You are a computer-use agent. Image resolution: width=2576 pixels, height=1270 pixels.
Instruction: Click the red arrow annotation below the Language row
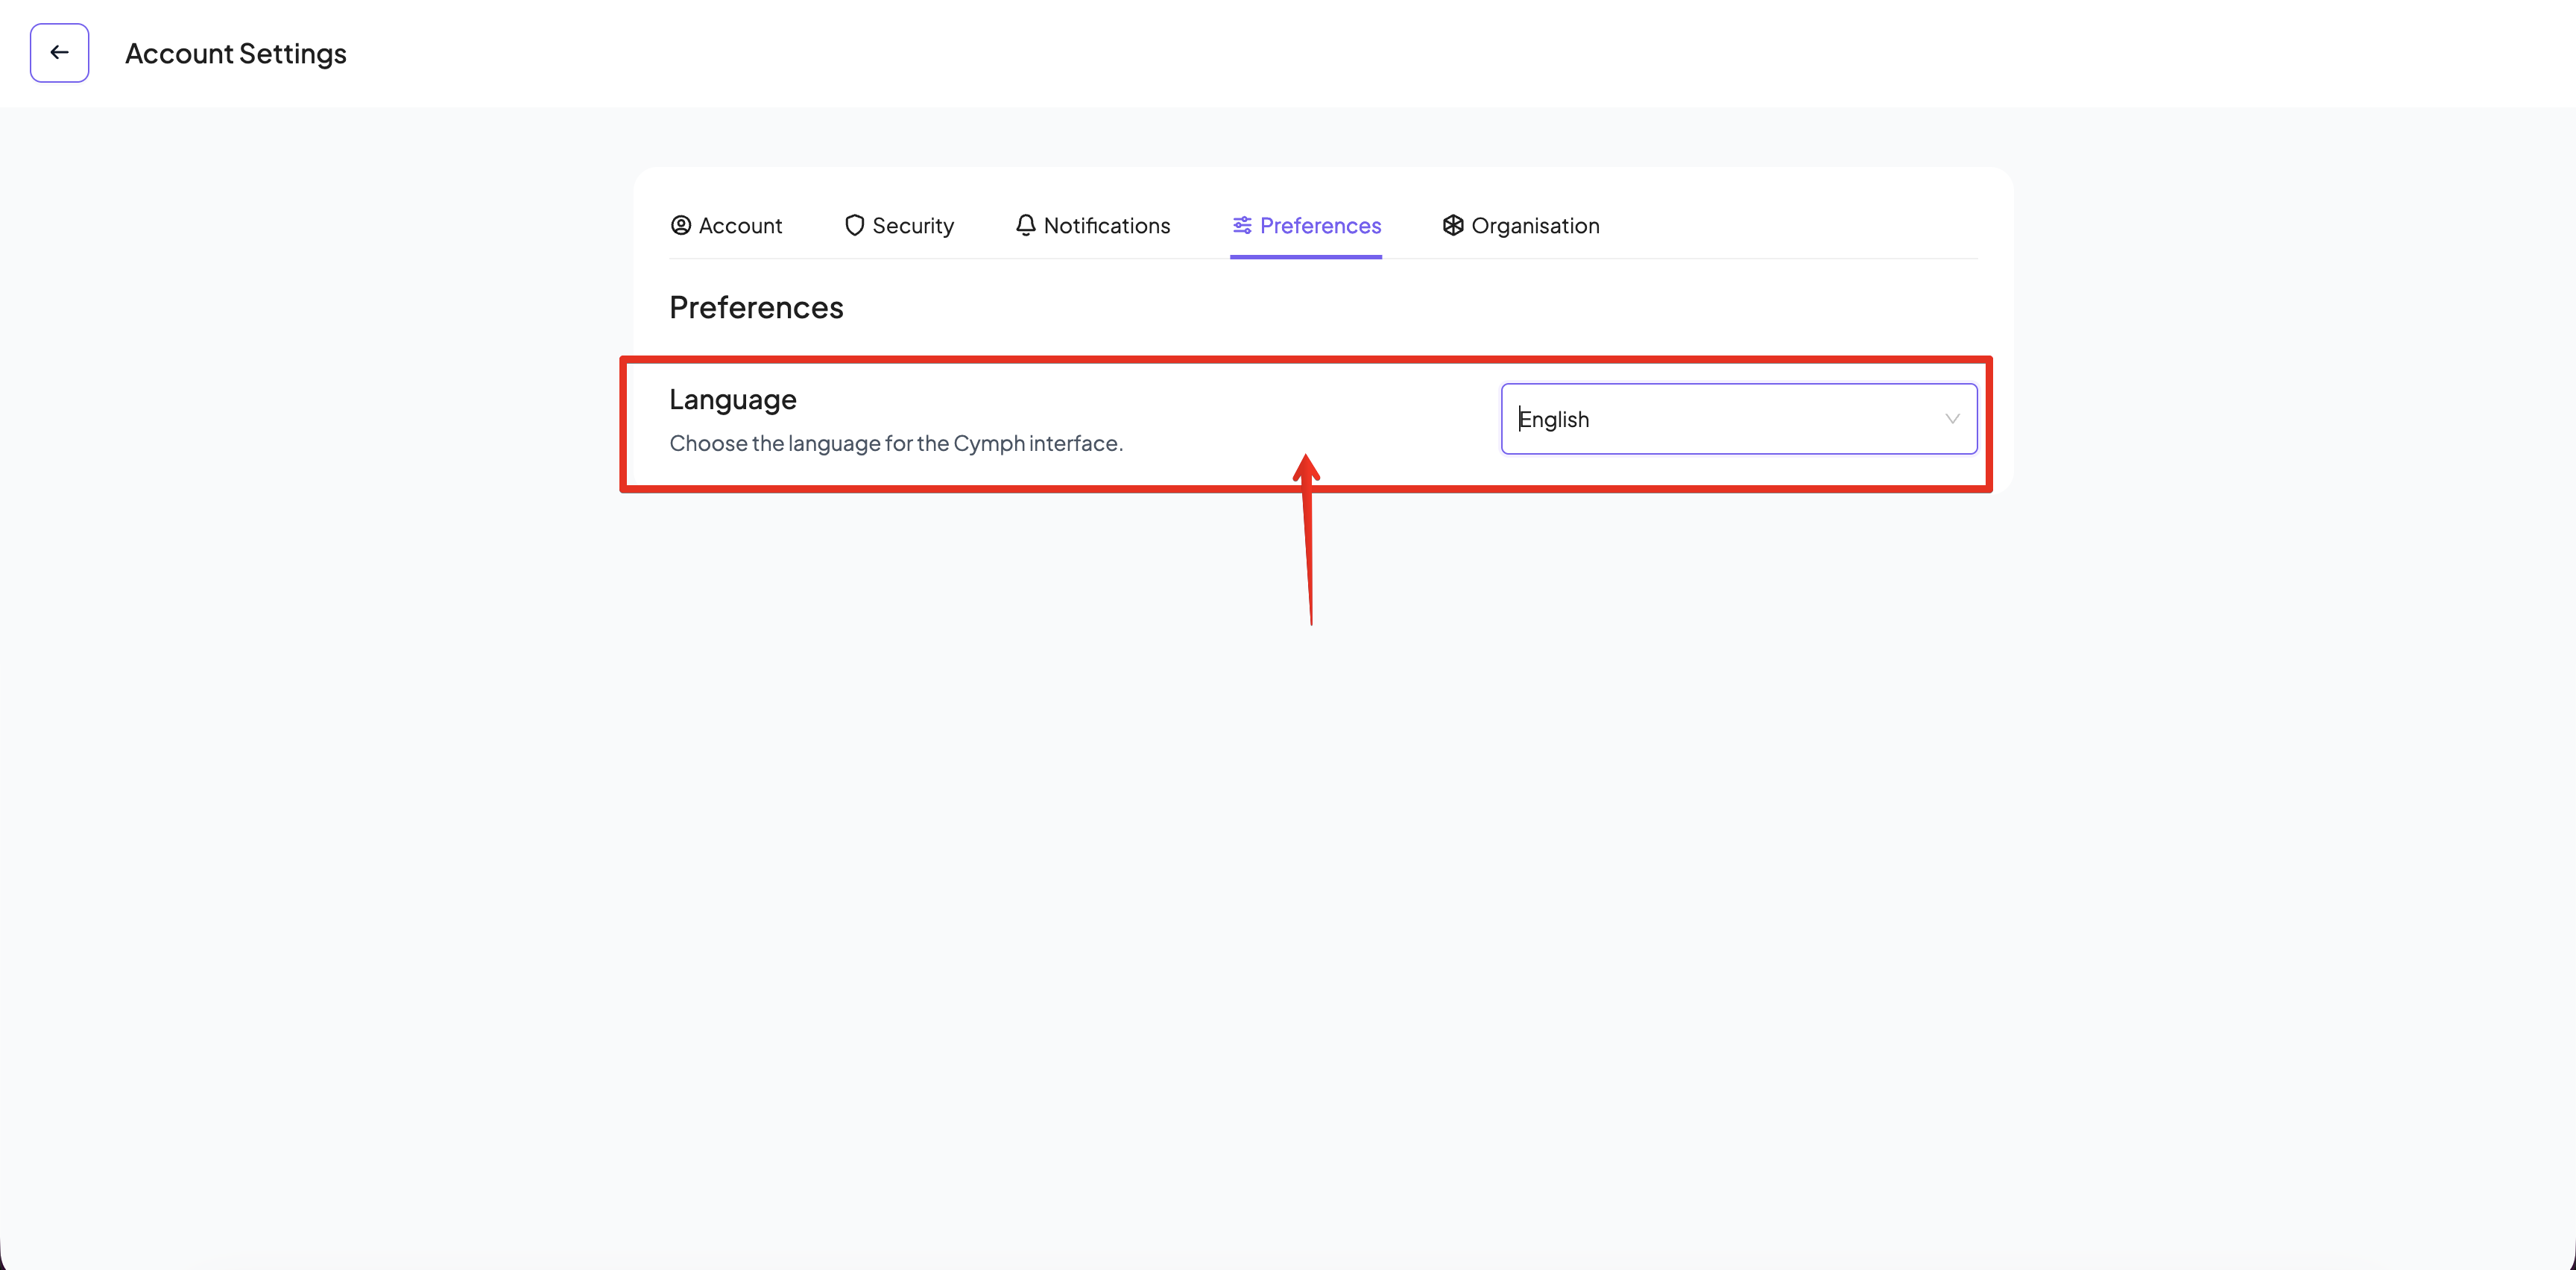1309,545
